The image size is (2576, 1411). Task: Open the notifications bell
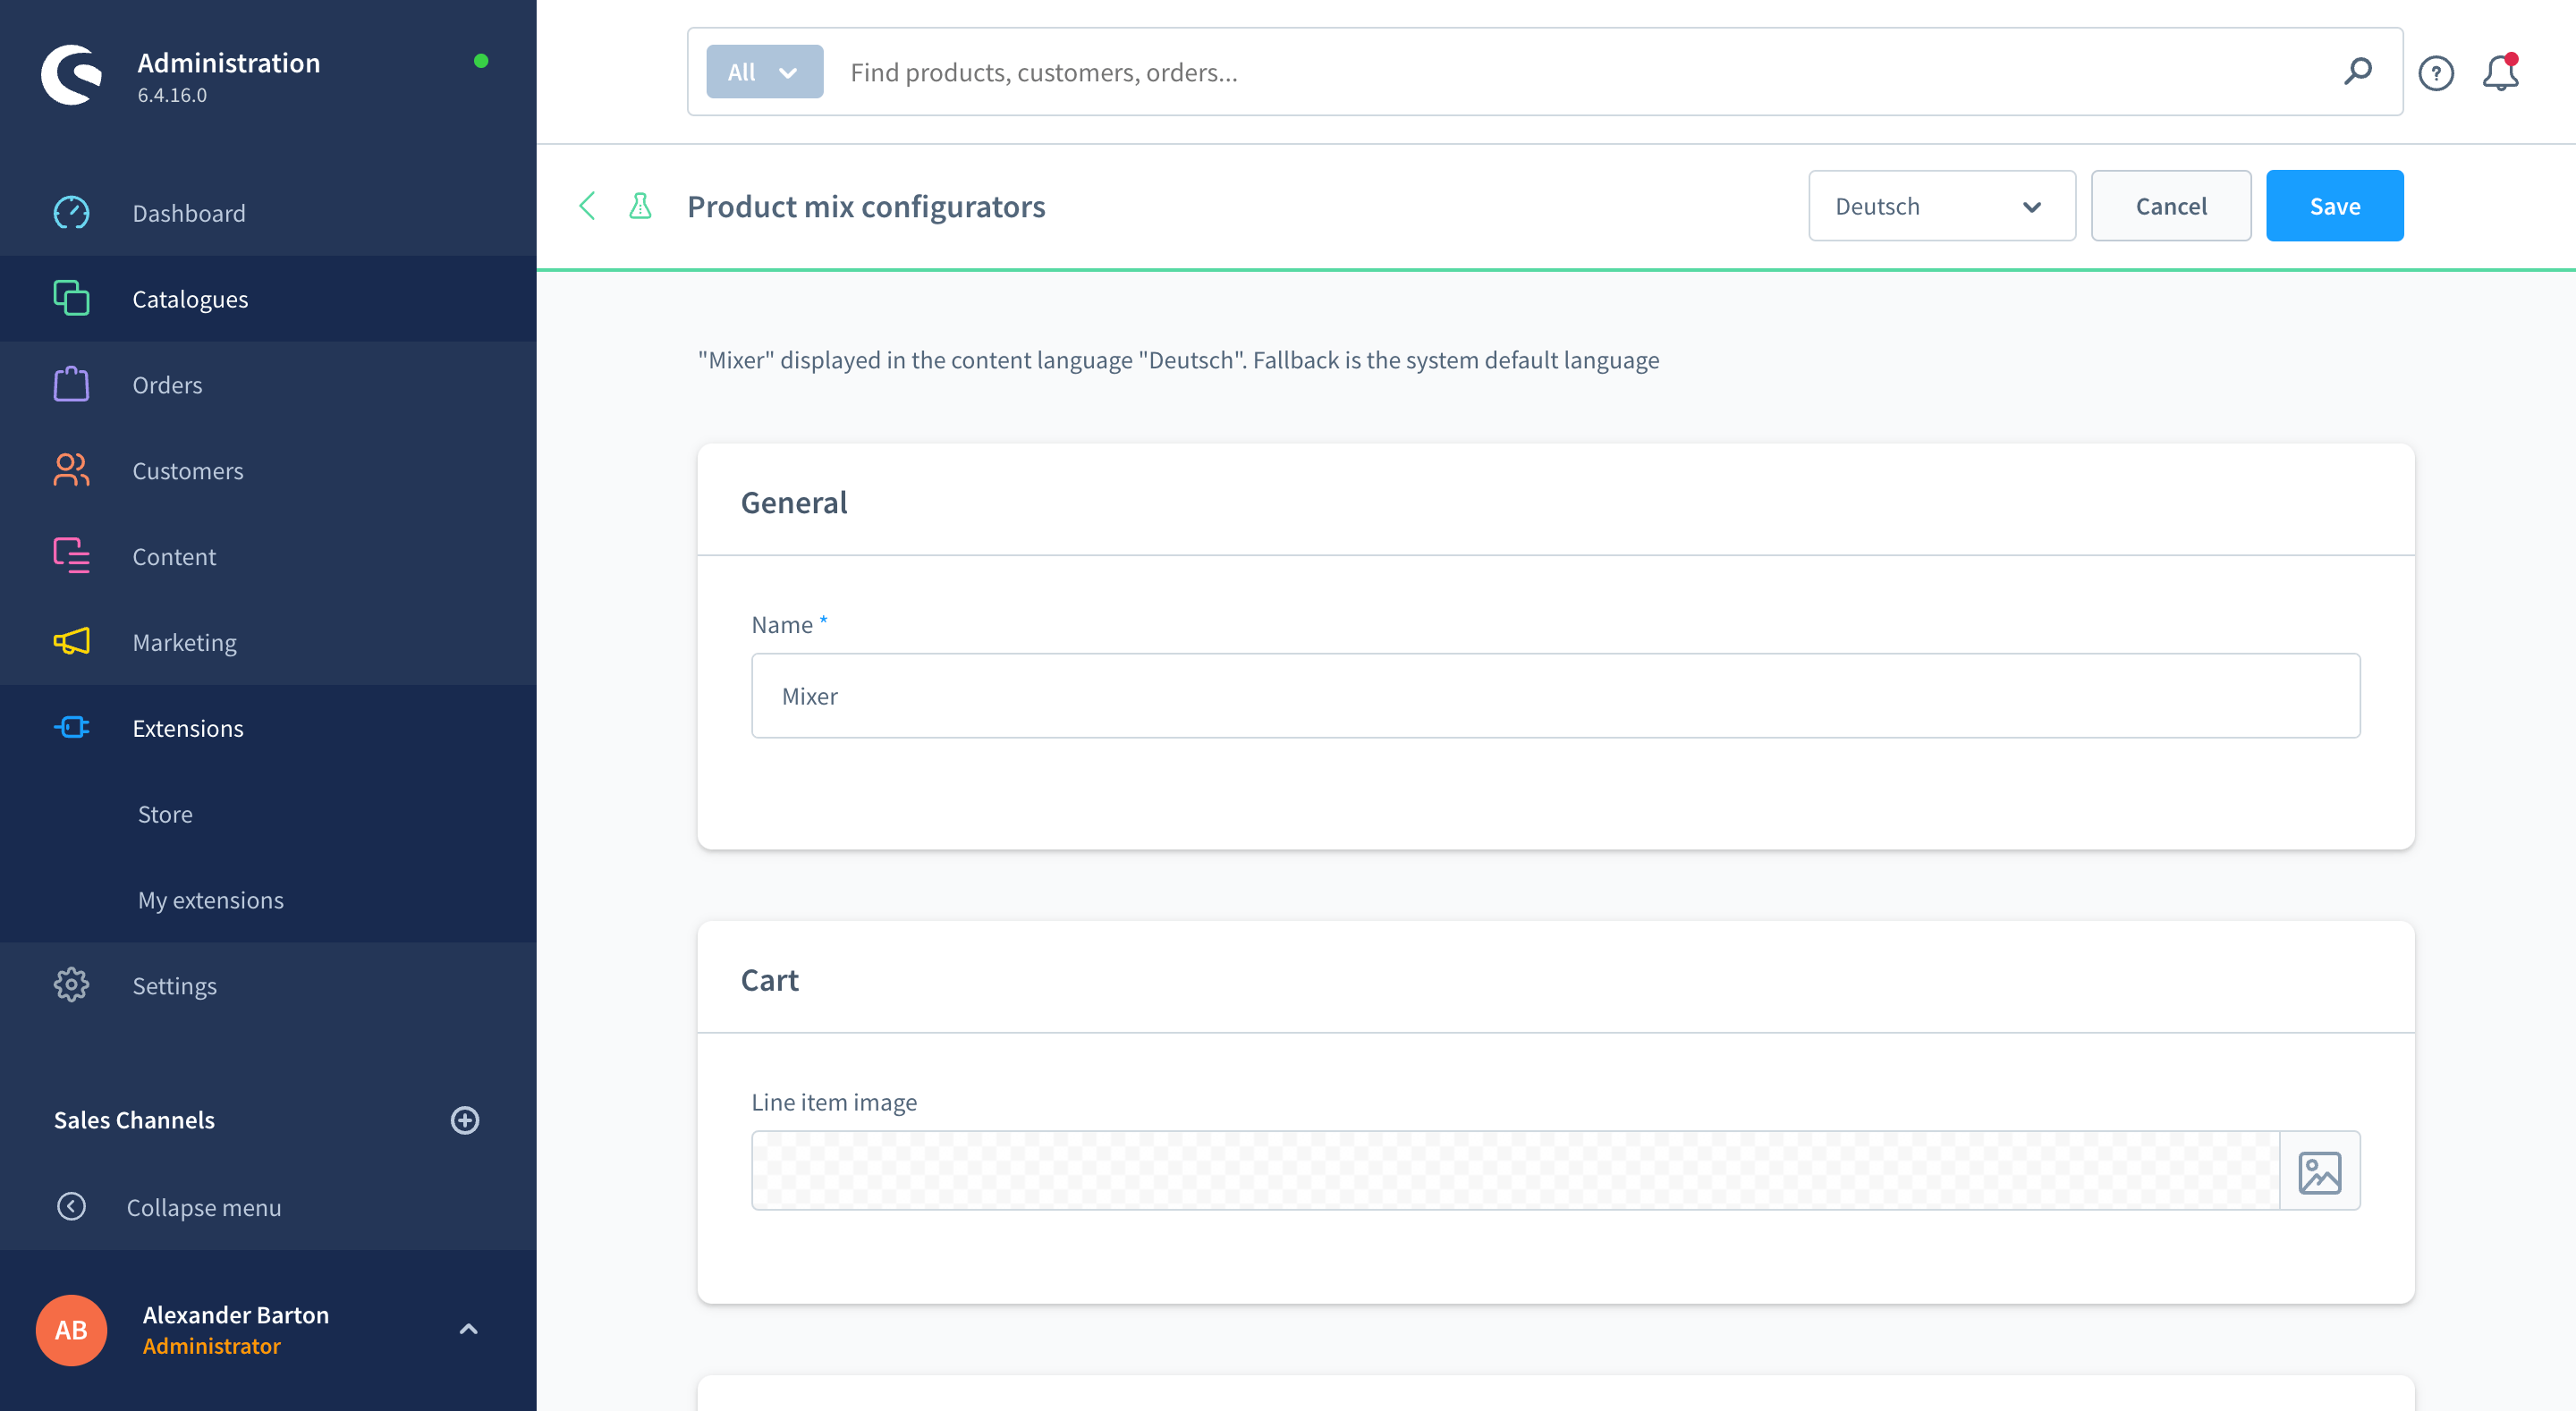coord(2499,73)
